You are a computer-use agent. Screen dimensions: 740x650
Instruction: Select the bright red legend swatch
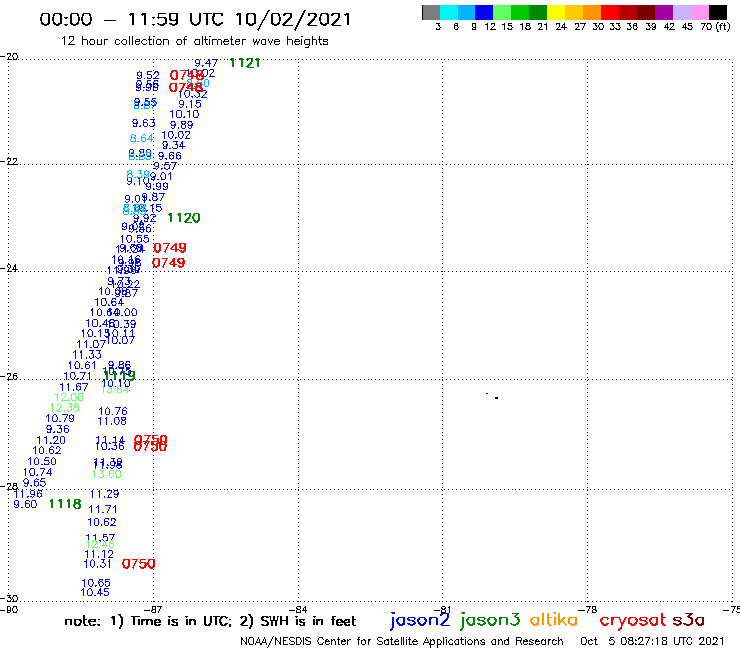coord(610,12)
